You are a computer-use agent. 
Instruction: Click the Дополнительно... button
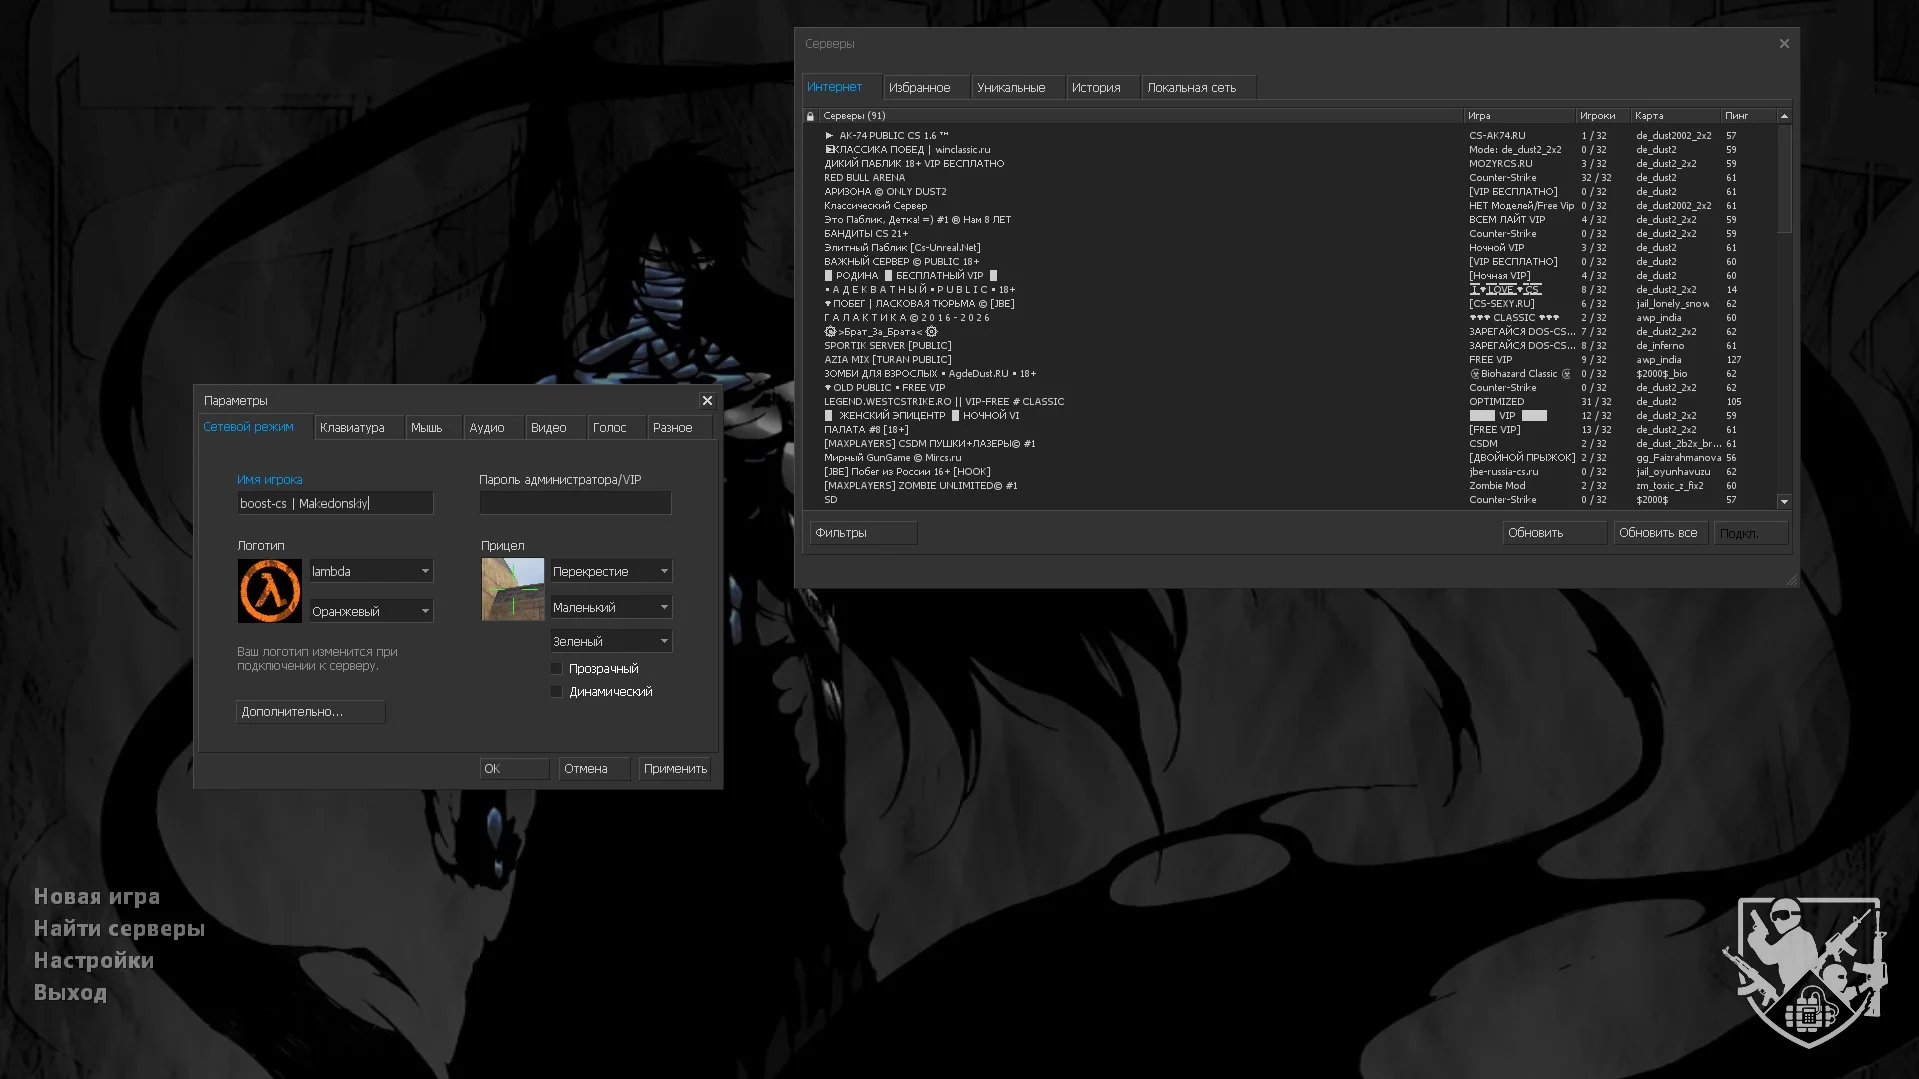tap(310, 712)
